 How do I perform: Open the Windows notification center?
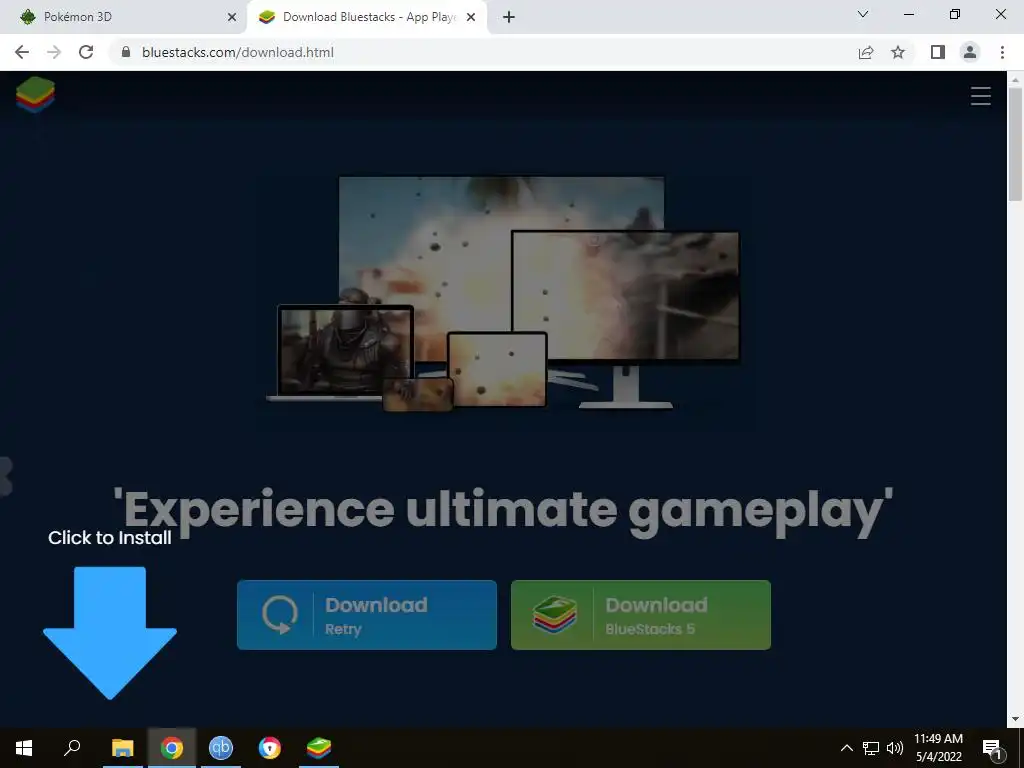[993, 748]
